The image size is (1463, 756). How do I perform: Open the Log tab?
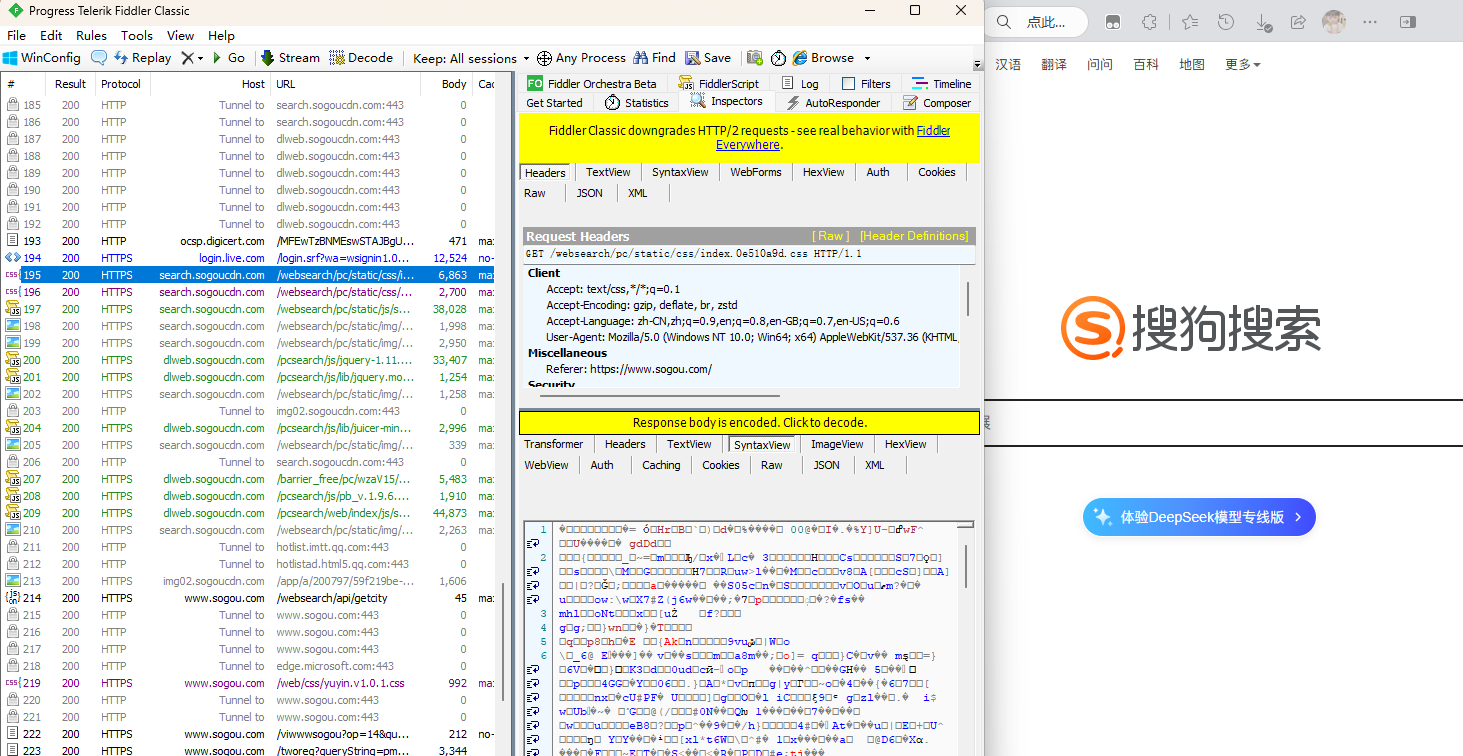pos(800,84)
